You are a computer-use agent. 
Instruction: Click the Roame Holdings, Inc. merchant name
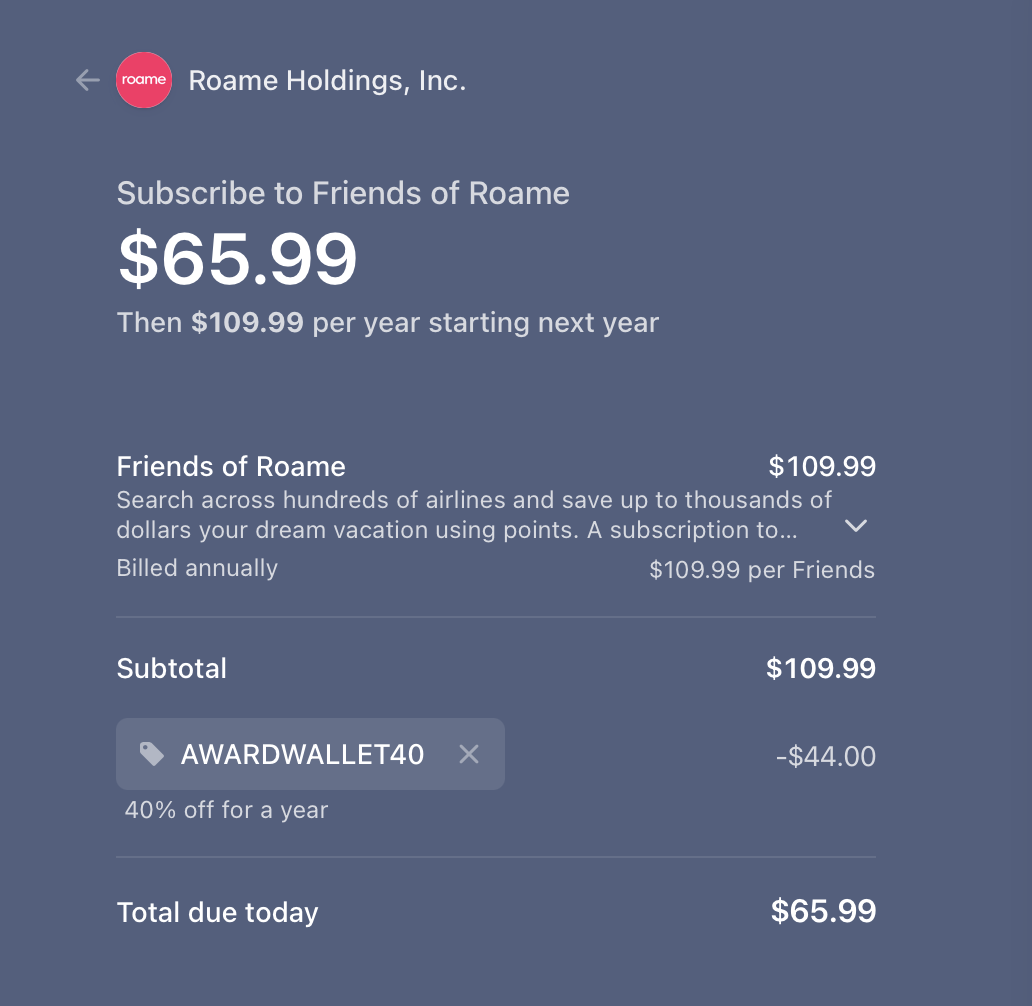pos(327,80)
